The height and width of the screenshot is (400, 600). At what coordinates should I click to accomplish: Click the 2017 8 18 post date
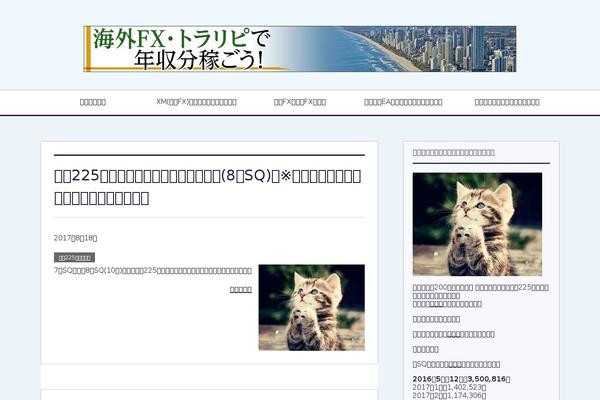[x=75, y=238]
